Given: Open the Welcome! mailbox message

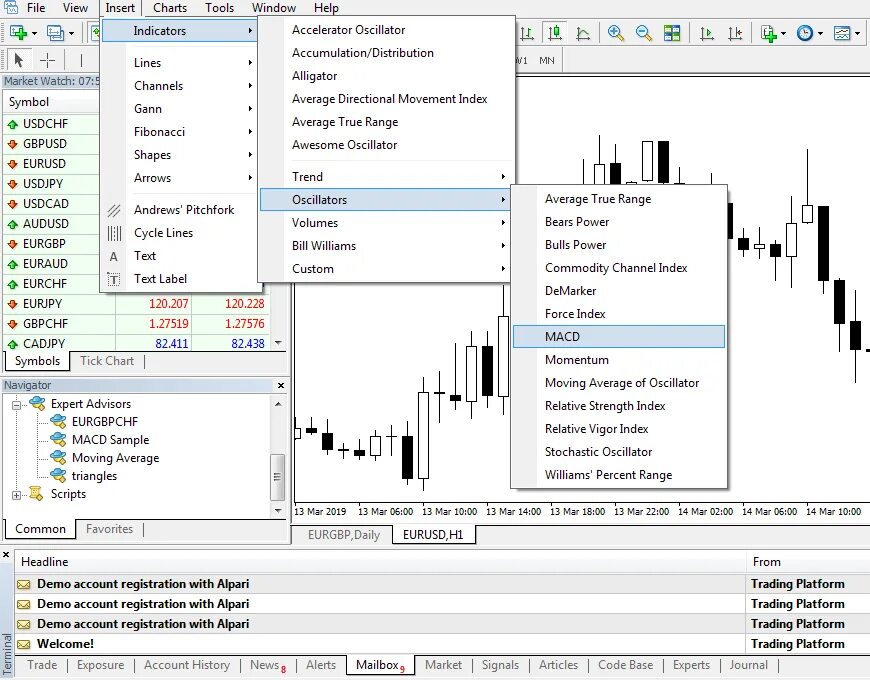Looking at the screenshot, I should point(65,644).
